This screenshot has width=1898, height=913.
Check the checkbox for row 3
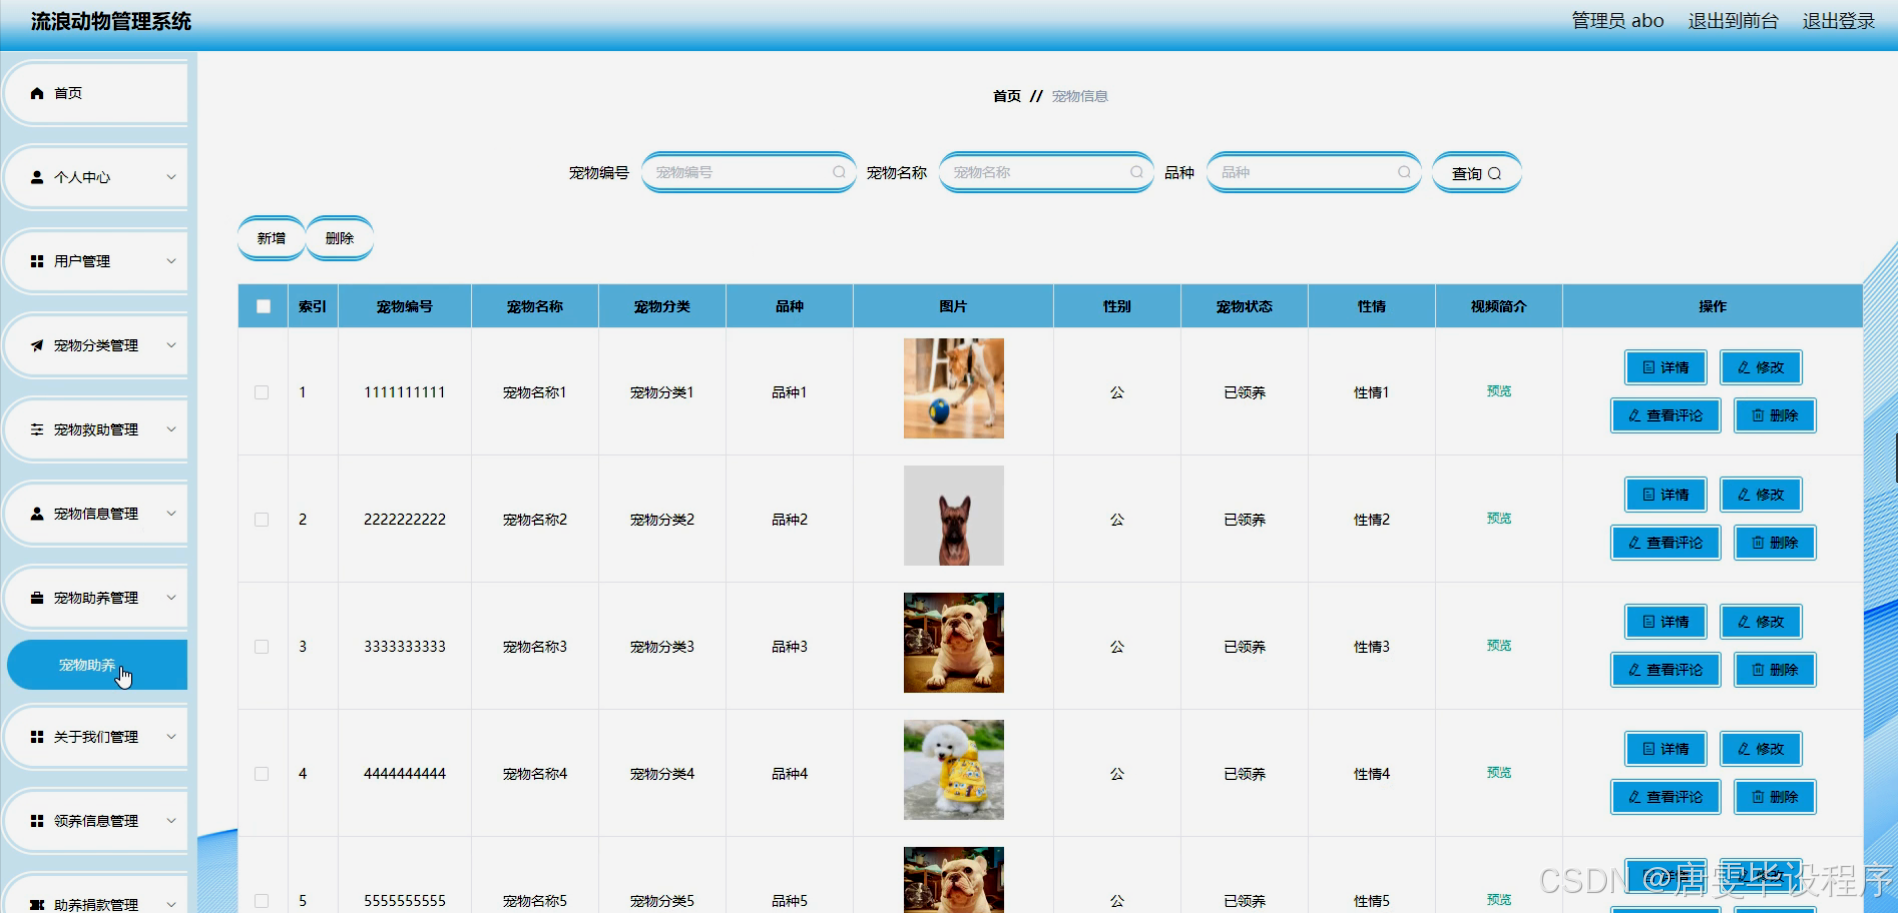coord(261,646)
